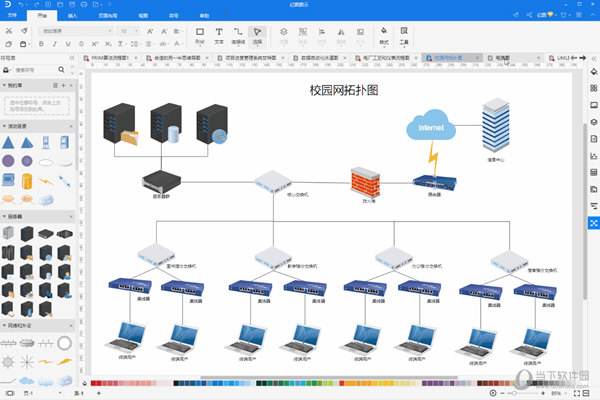Viewport: 600px width, 400px height.
Task: Toggle fullscreen icon in status bar
Action: (x=577, y=393)
